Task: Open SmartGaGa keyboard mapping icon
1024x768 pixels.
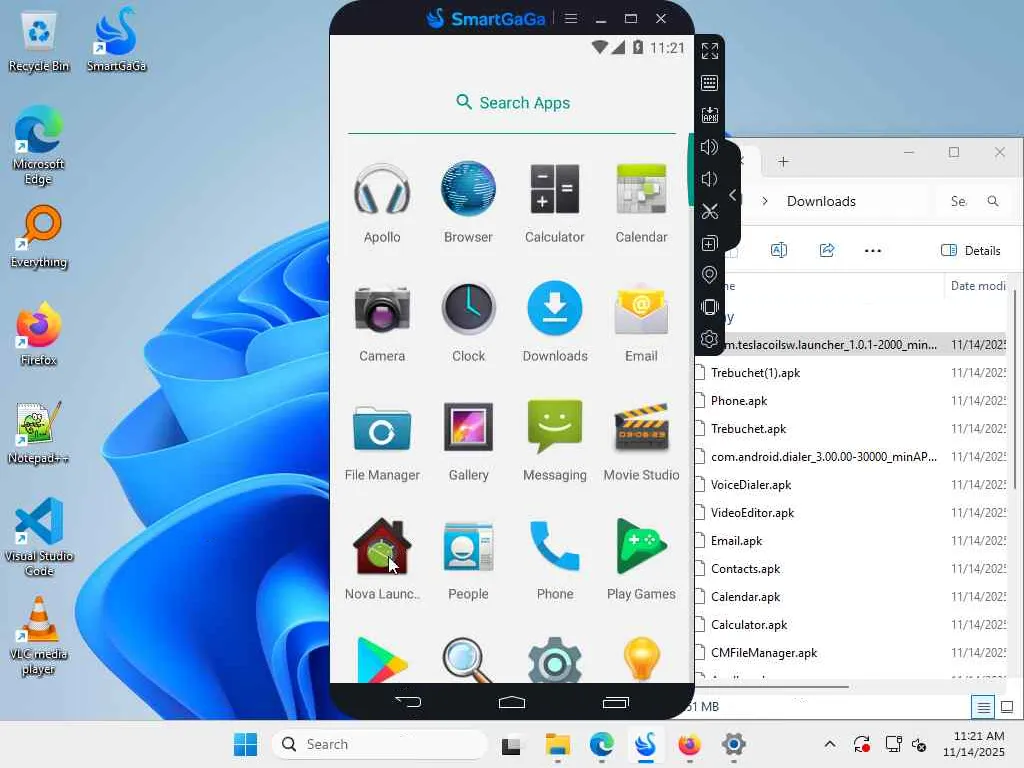Action: click(709, 83)
